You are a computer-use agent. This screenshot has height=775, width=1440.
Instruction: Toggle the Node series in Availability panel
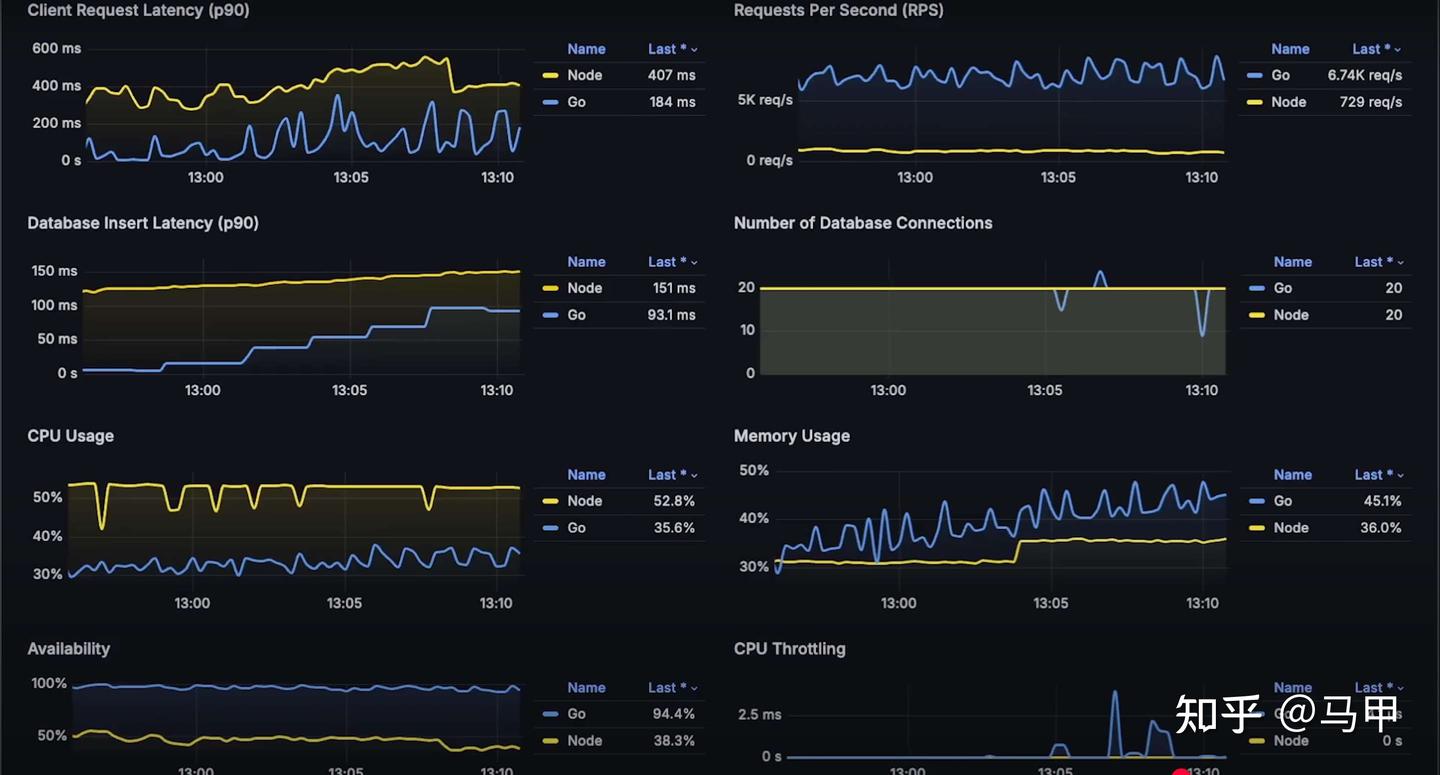tap(584, 740)
